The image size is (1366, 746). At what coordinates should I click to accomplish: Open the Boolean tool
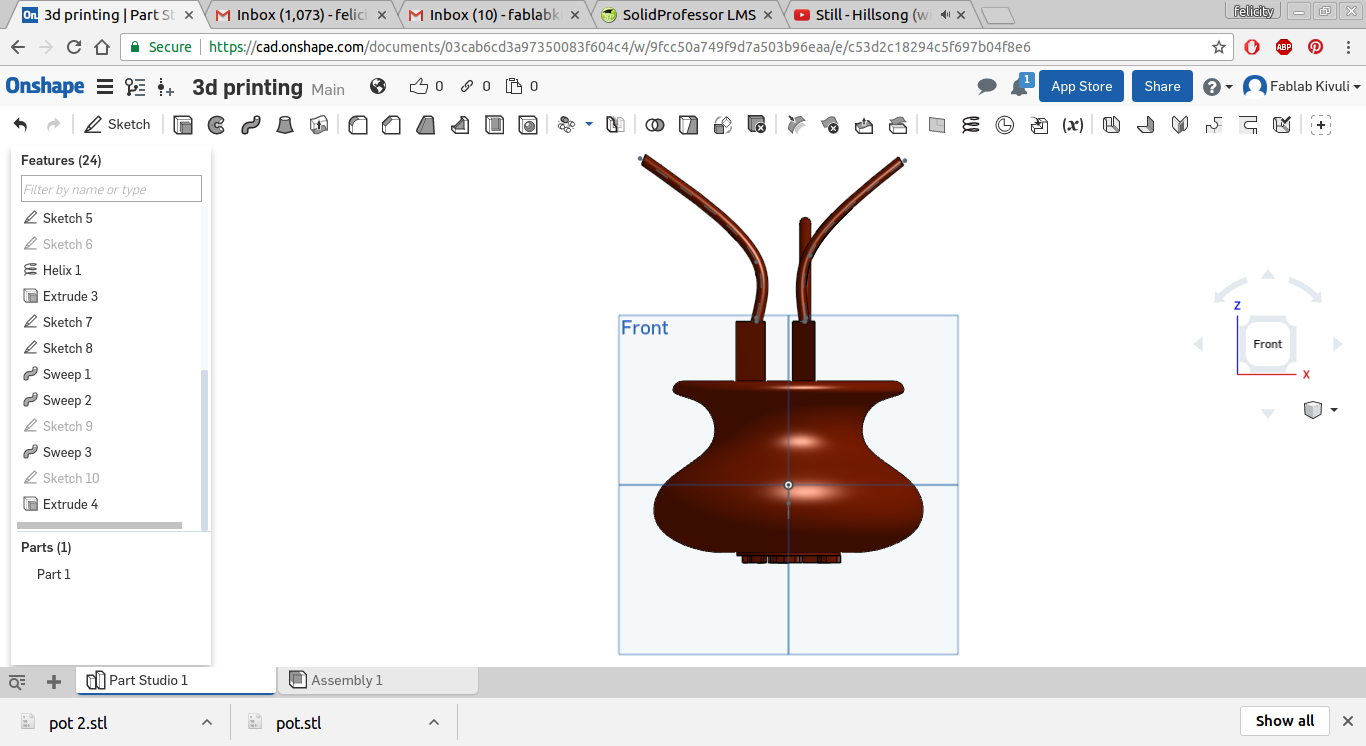[655, 125]
